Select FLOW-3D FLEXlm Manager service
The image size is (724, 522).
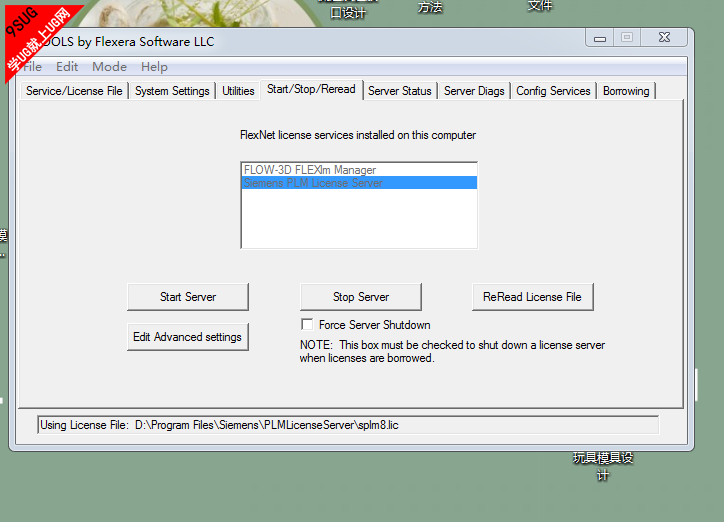(x=359, y=170)
